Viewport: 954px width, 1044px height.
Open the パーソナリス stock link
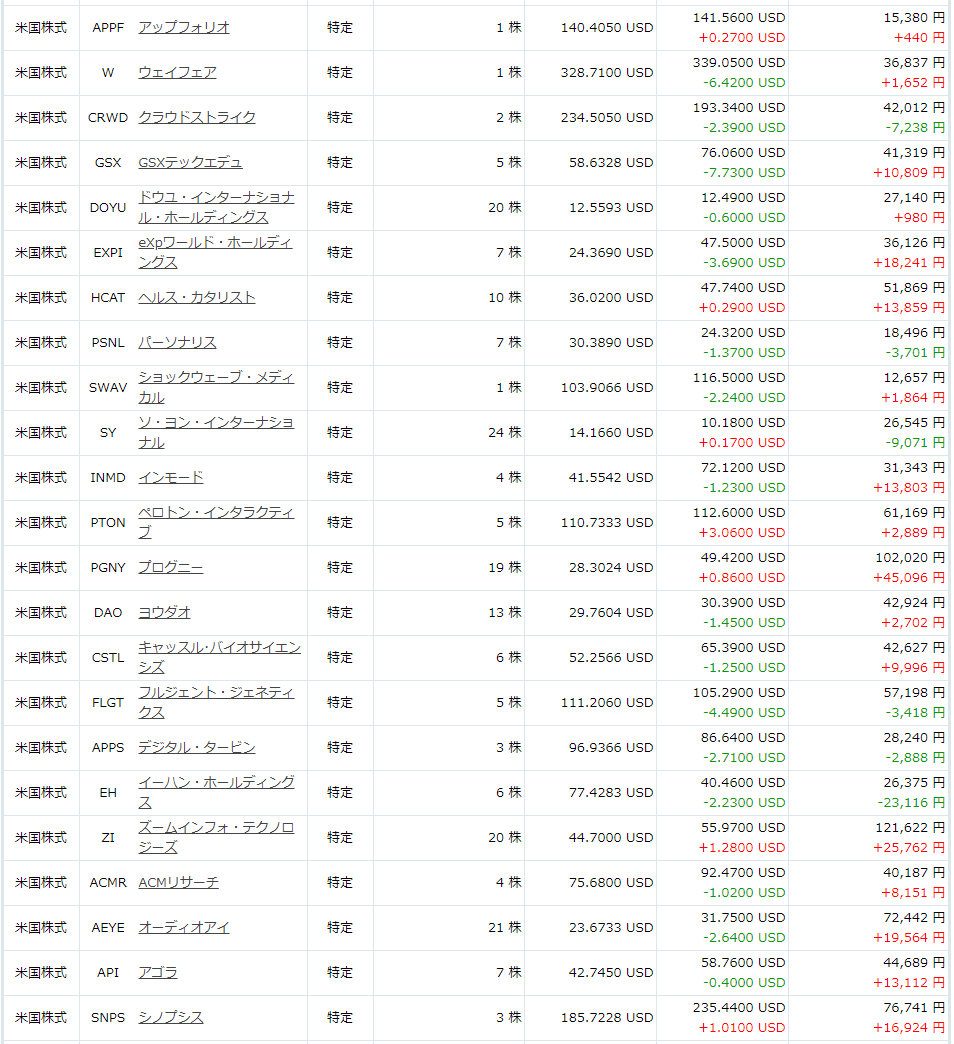tap(177, 342)
